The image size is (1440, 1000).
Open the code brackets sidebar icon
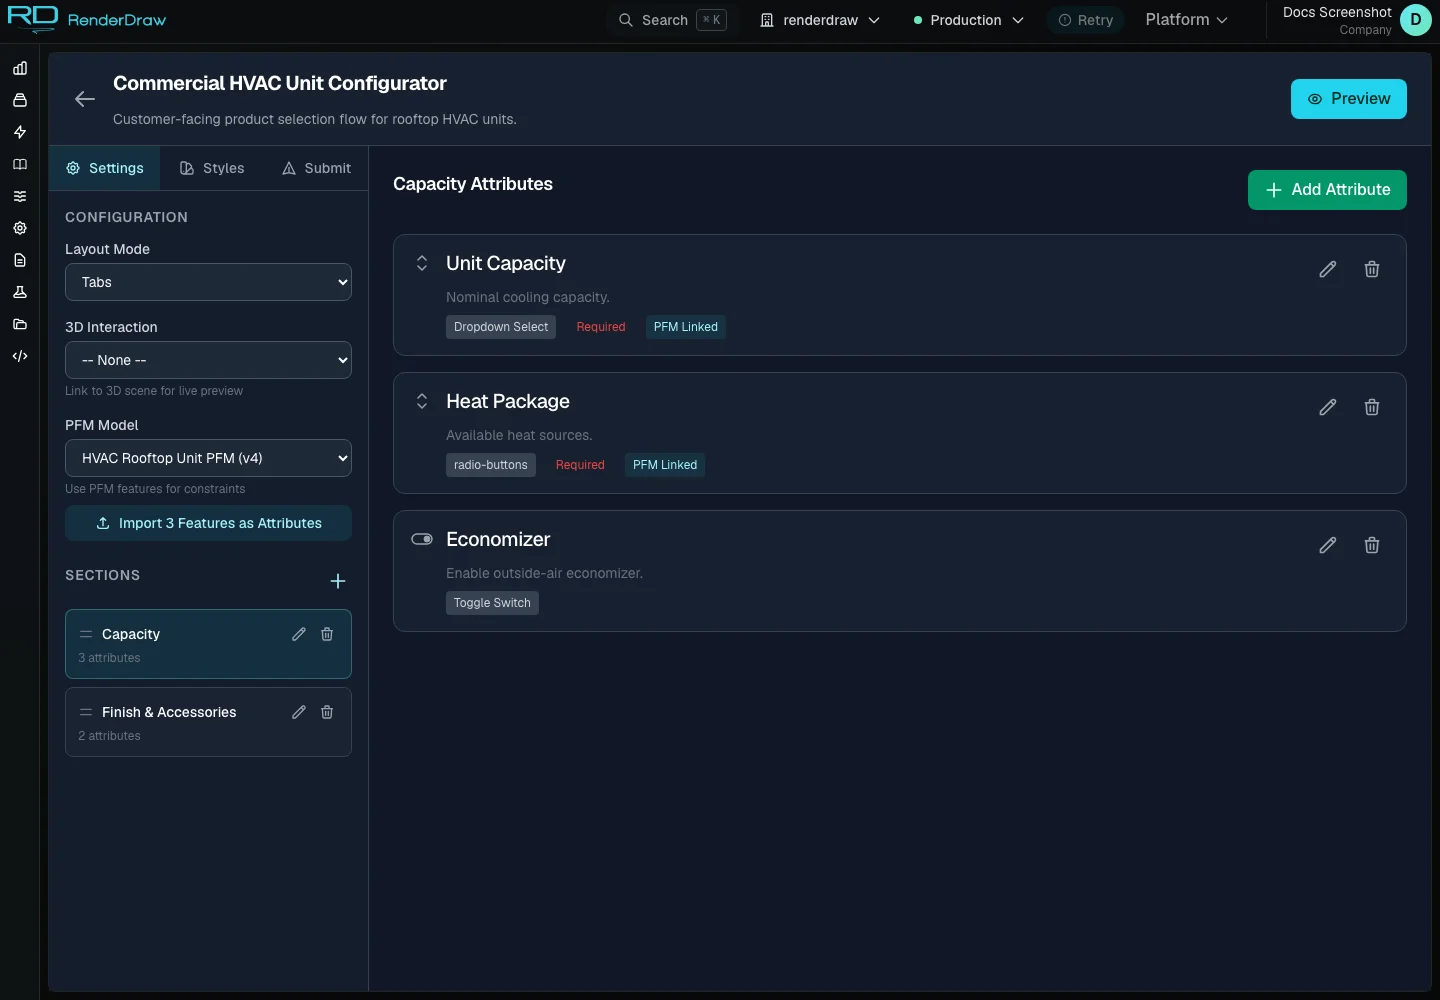[20, 356]
